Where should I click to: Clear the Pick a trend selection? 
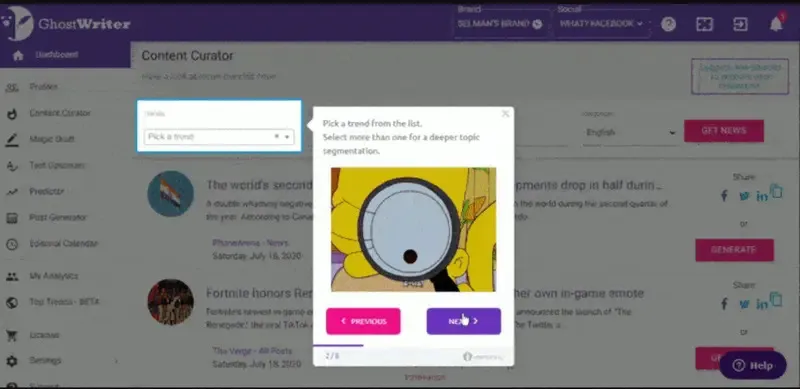(277, 136)
